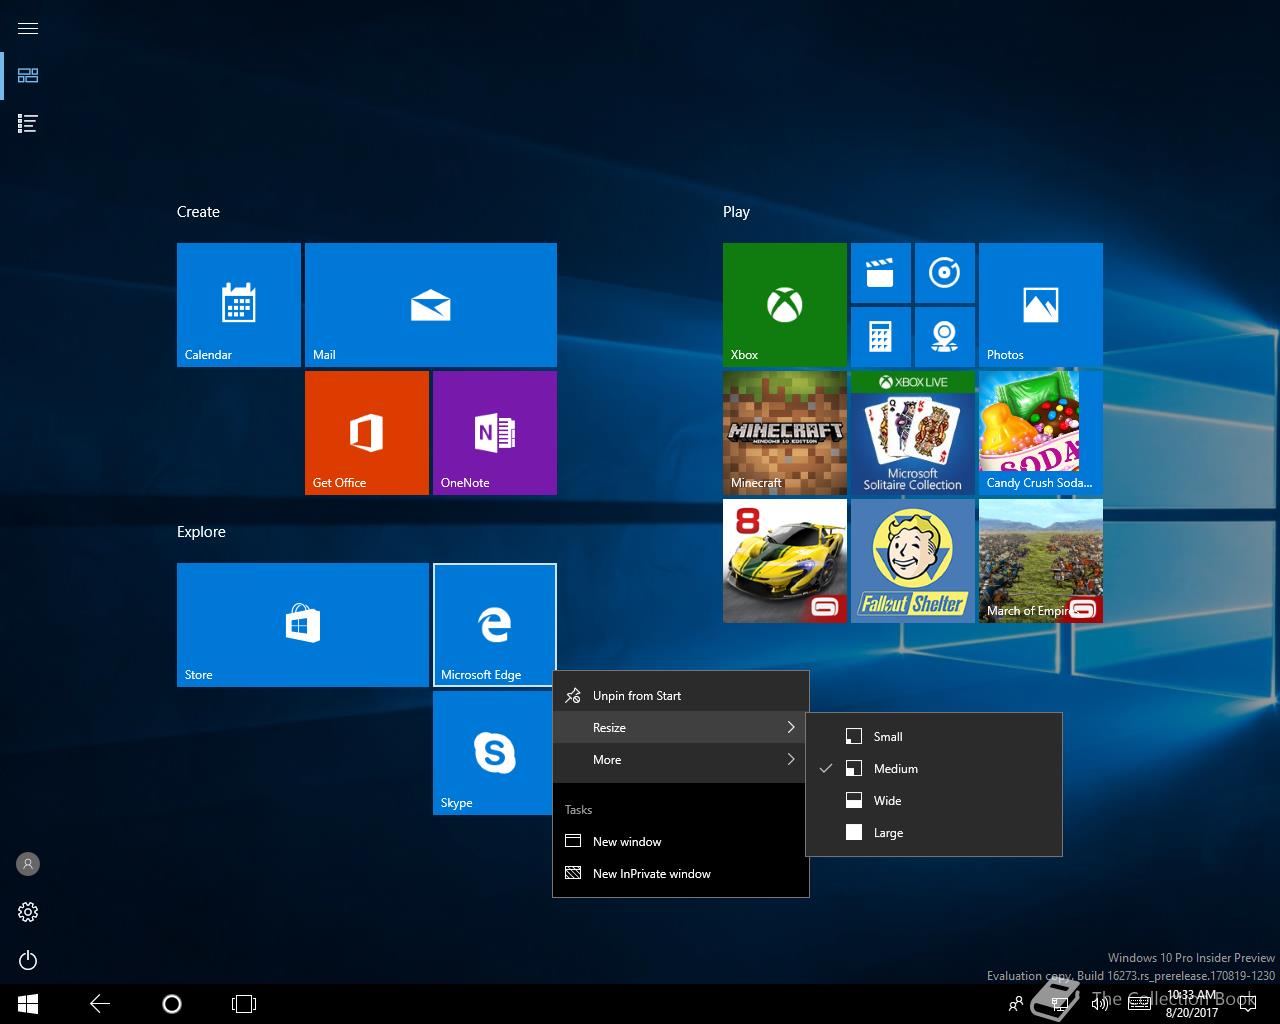Open the Calculator tile
The height and width of the screenshot is (1024, 1280).
(881, 337)
